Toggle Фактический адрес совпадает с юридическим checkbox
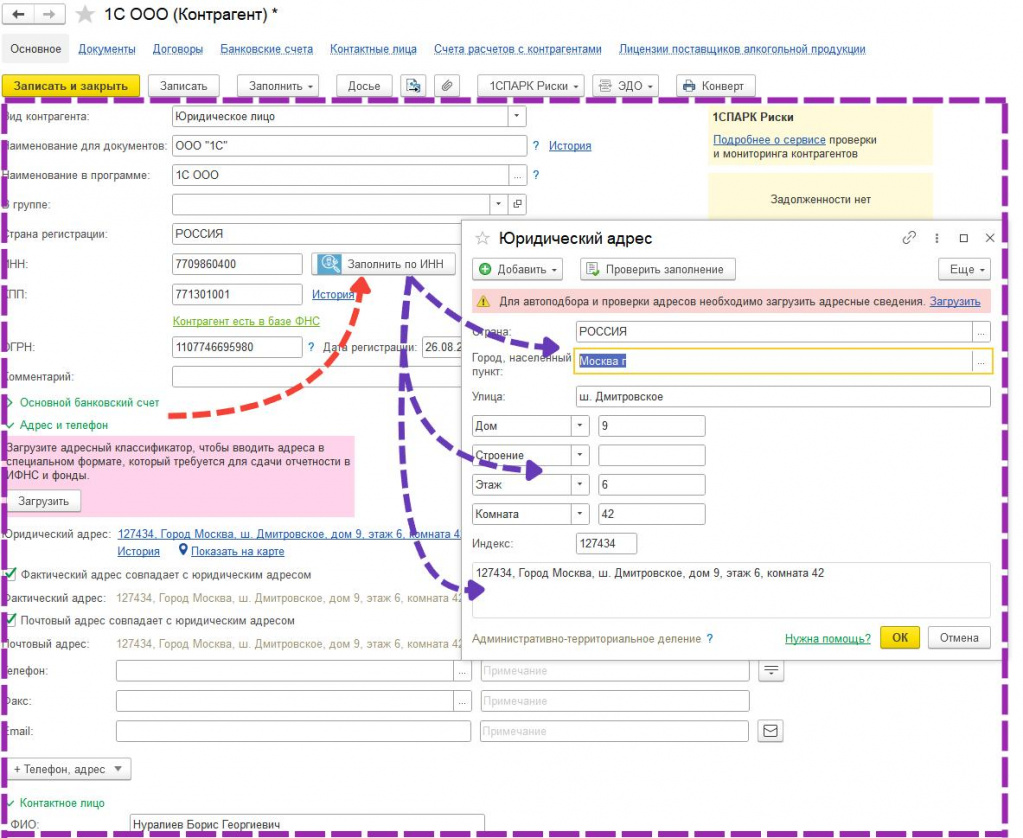The height and width of the screenshot is (838, 1023). click(10, 574)
